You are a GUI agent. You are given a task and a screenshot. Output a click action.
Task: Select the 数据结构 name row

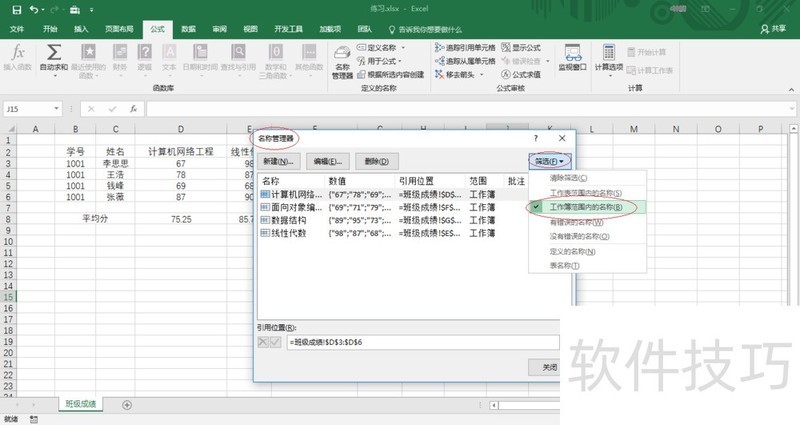393,220
